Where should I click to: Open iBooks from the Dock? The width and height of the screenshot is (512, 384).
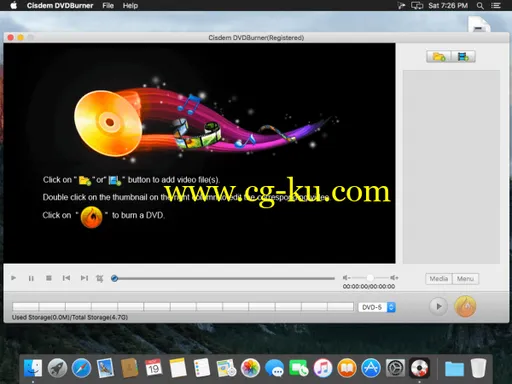[347, 368]
